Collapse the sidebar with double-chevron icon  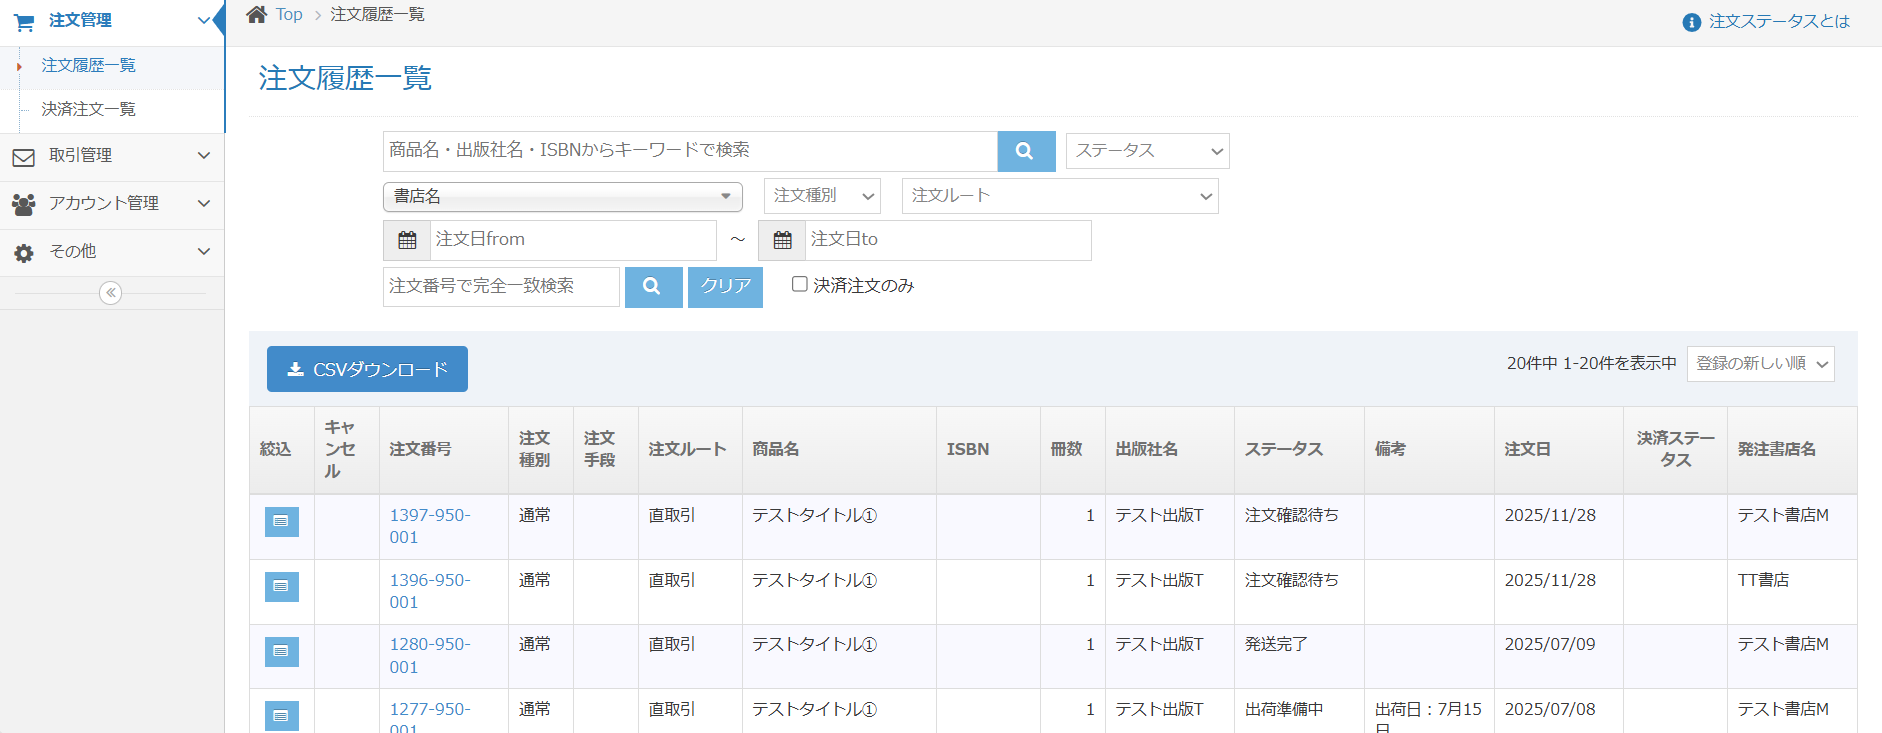pos(111,293)
